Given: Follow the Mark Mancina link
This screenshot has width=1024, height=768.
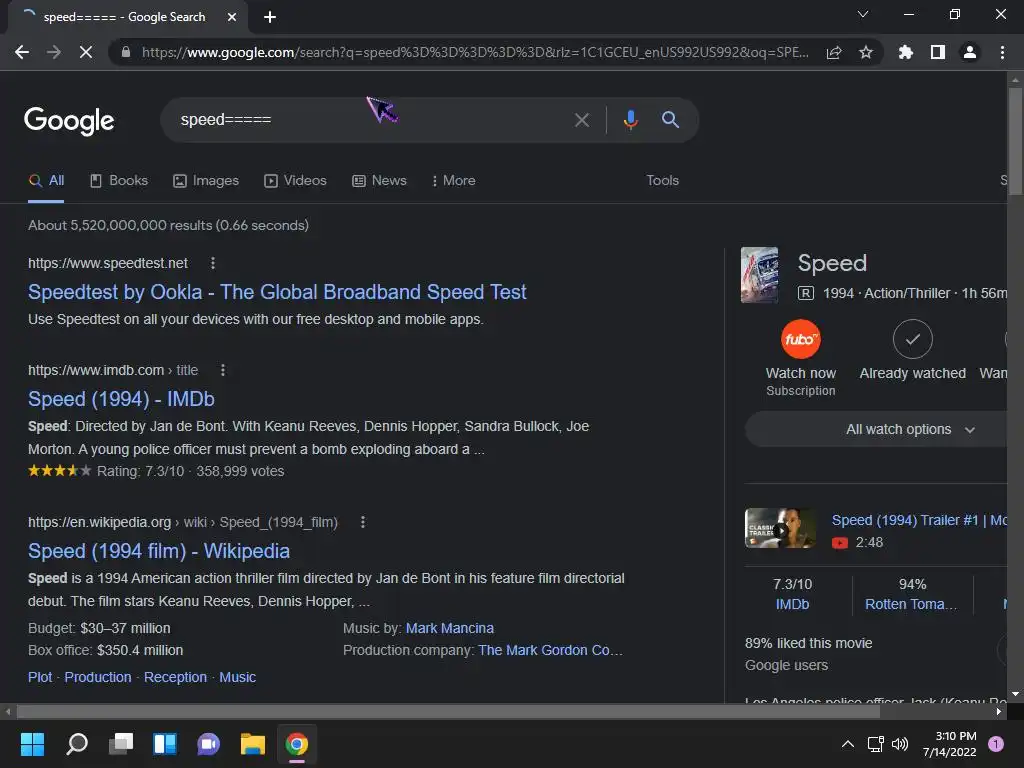Looking at the screenshot, I should click(450, 628).
